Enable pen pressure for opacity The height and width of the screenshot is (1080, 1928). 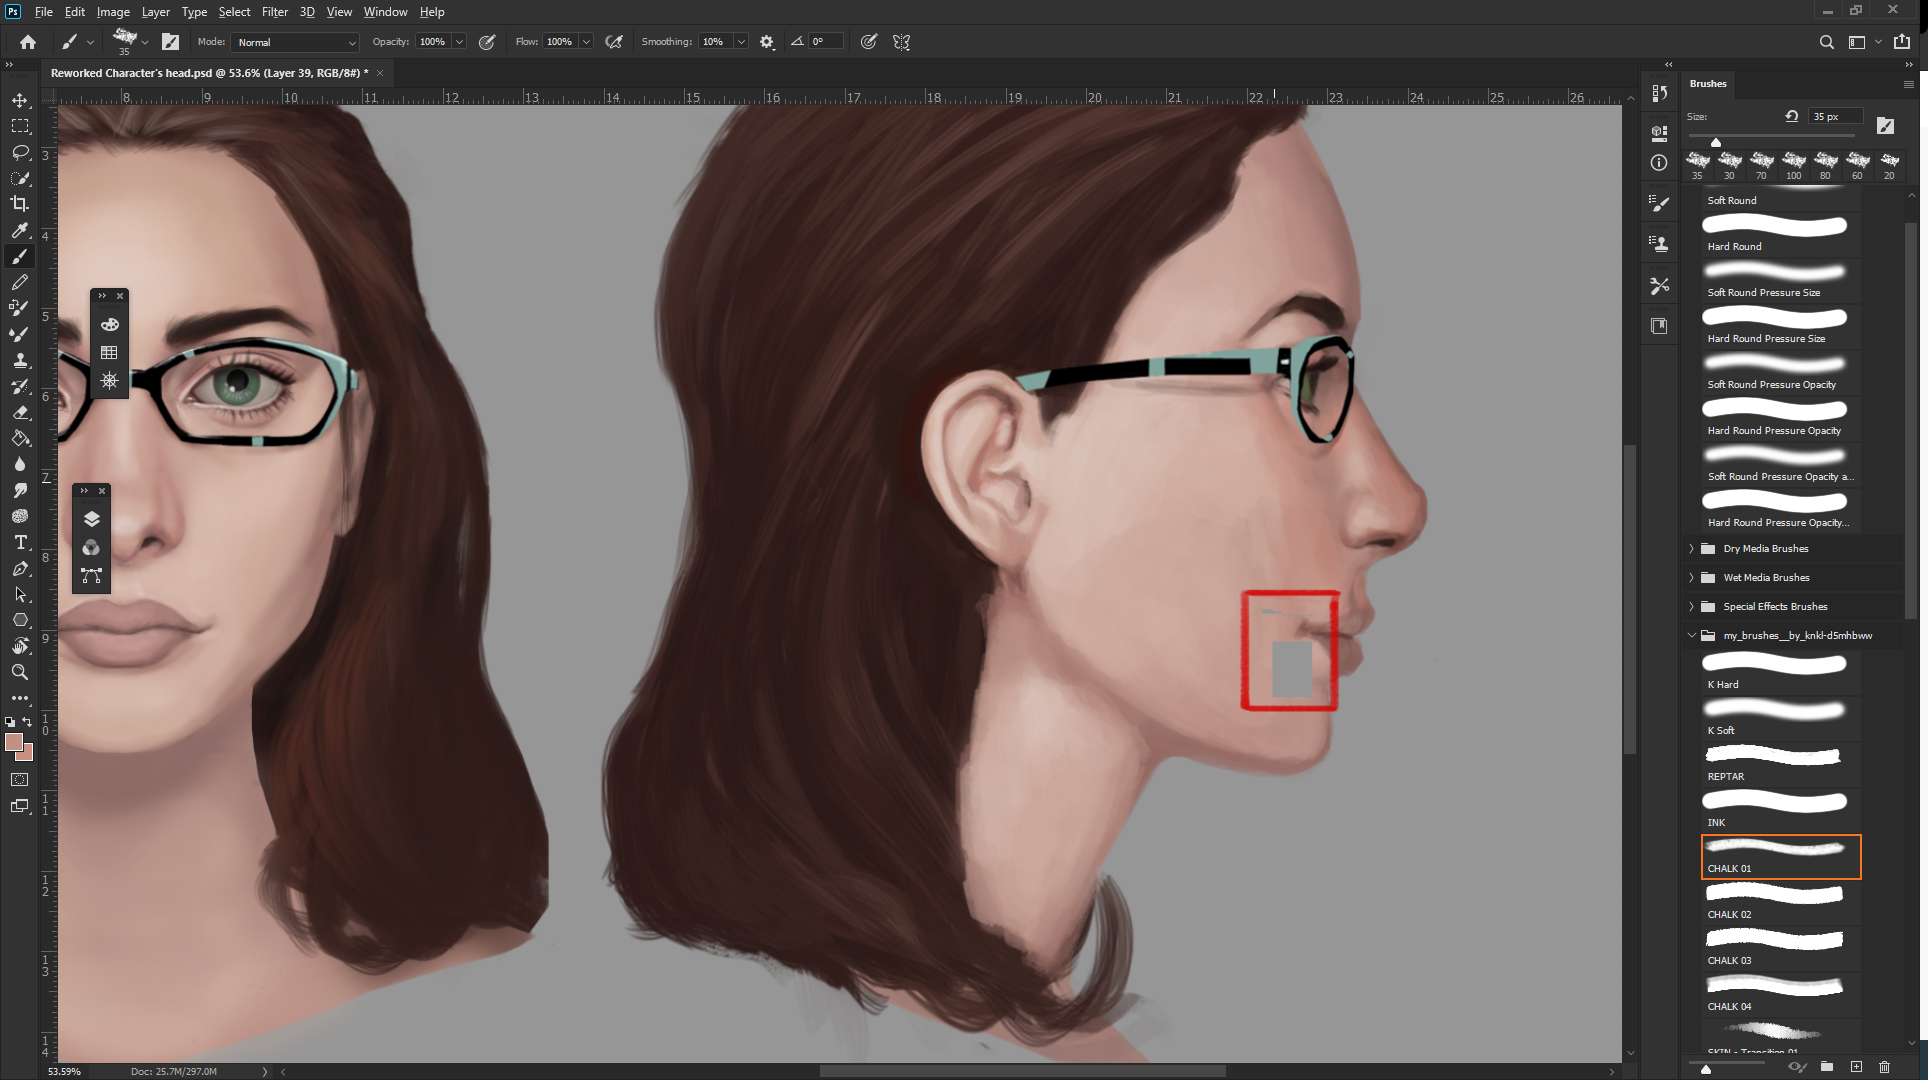coord(487,41)
